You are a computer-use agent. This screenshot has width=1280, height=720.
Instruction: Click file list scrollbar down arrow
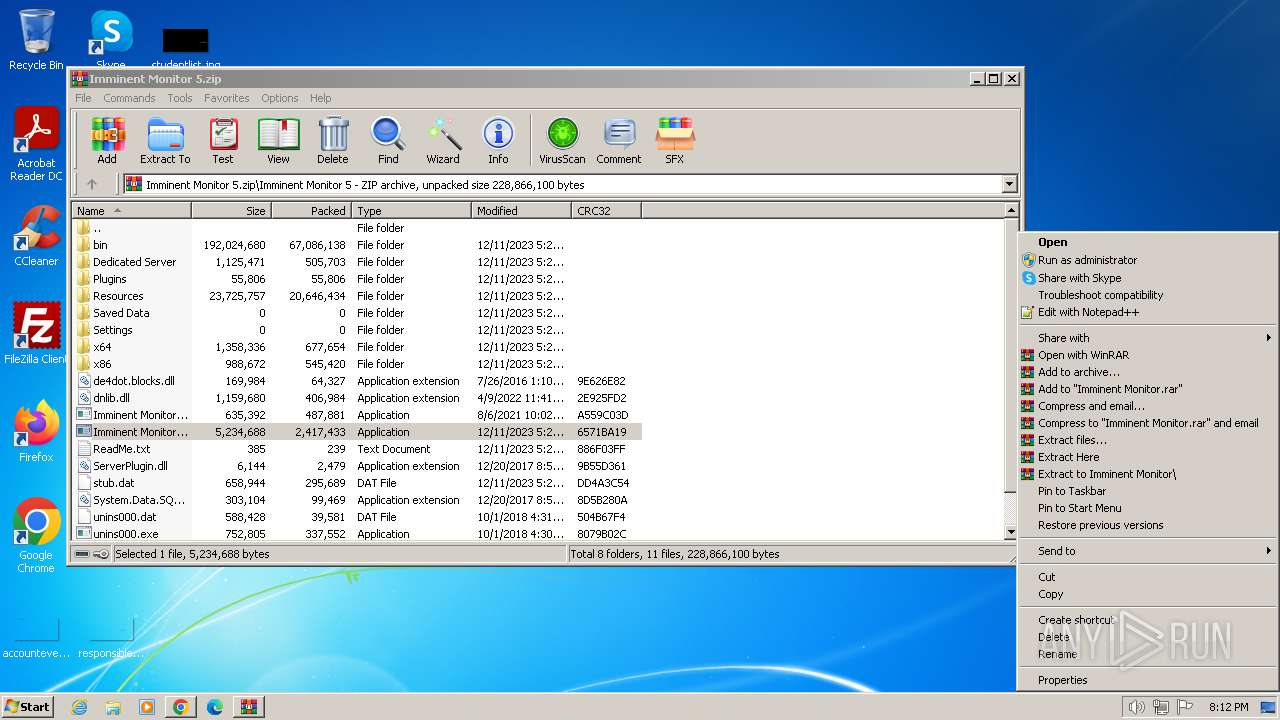click(1011, 533)
